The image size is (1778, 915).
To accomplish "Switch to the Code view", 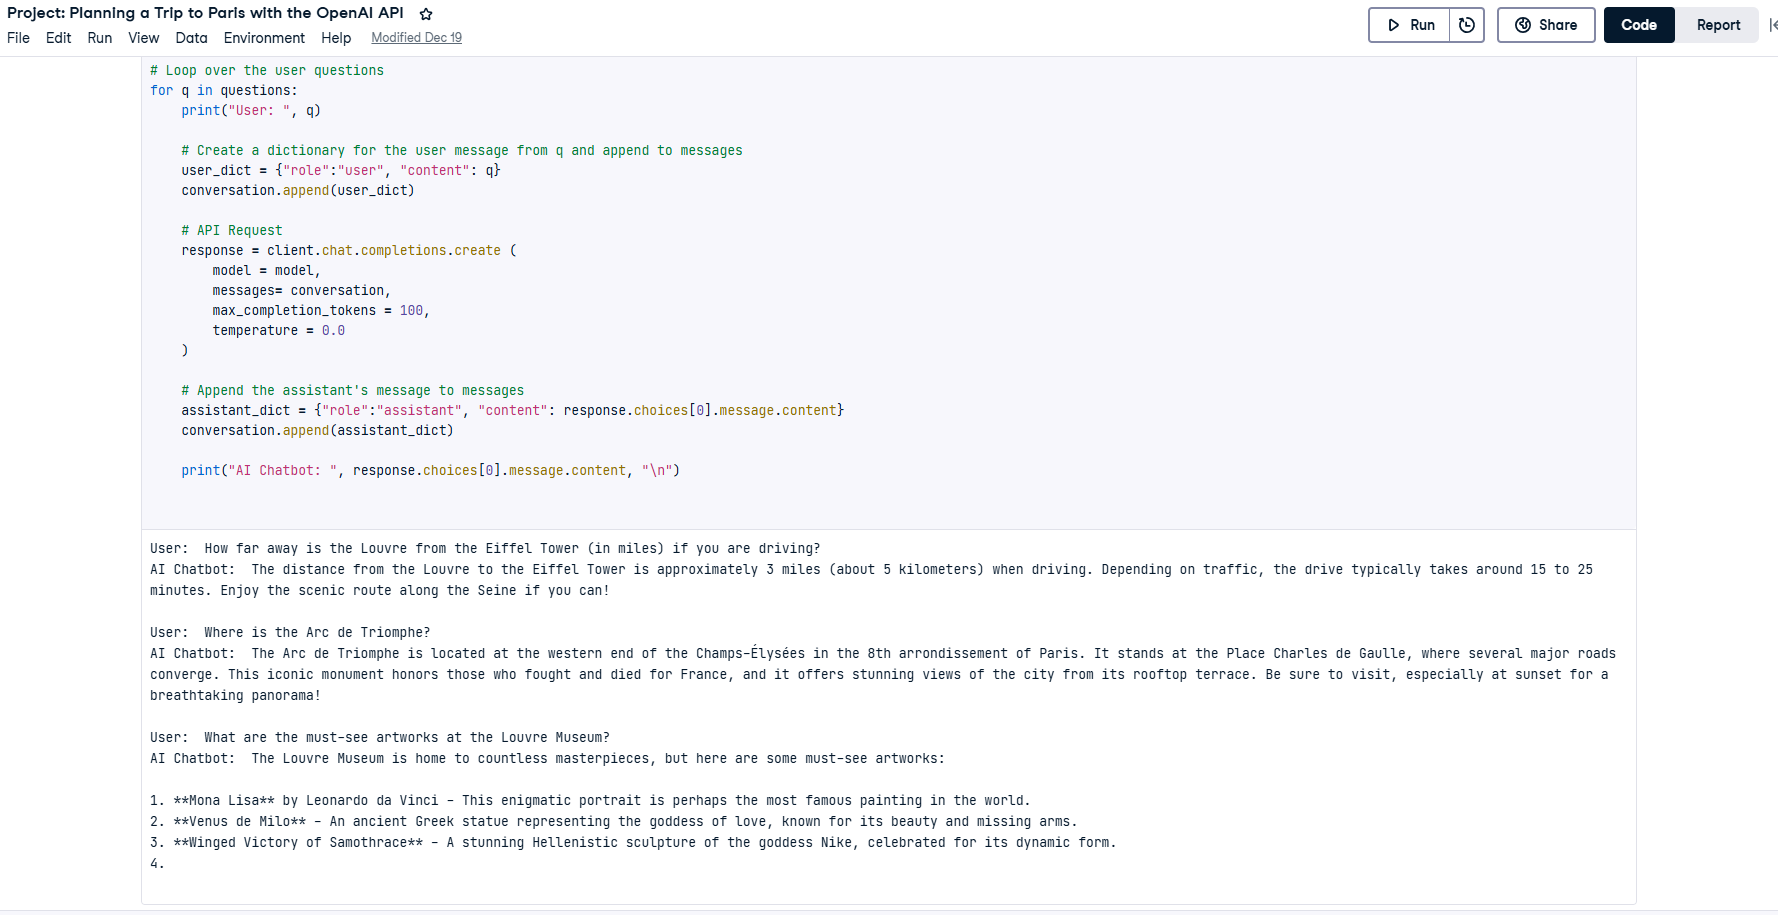I will pos(1638,25).
